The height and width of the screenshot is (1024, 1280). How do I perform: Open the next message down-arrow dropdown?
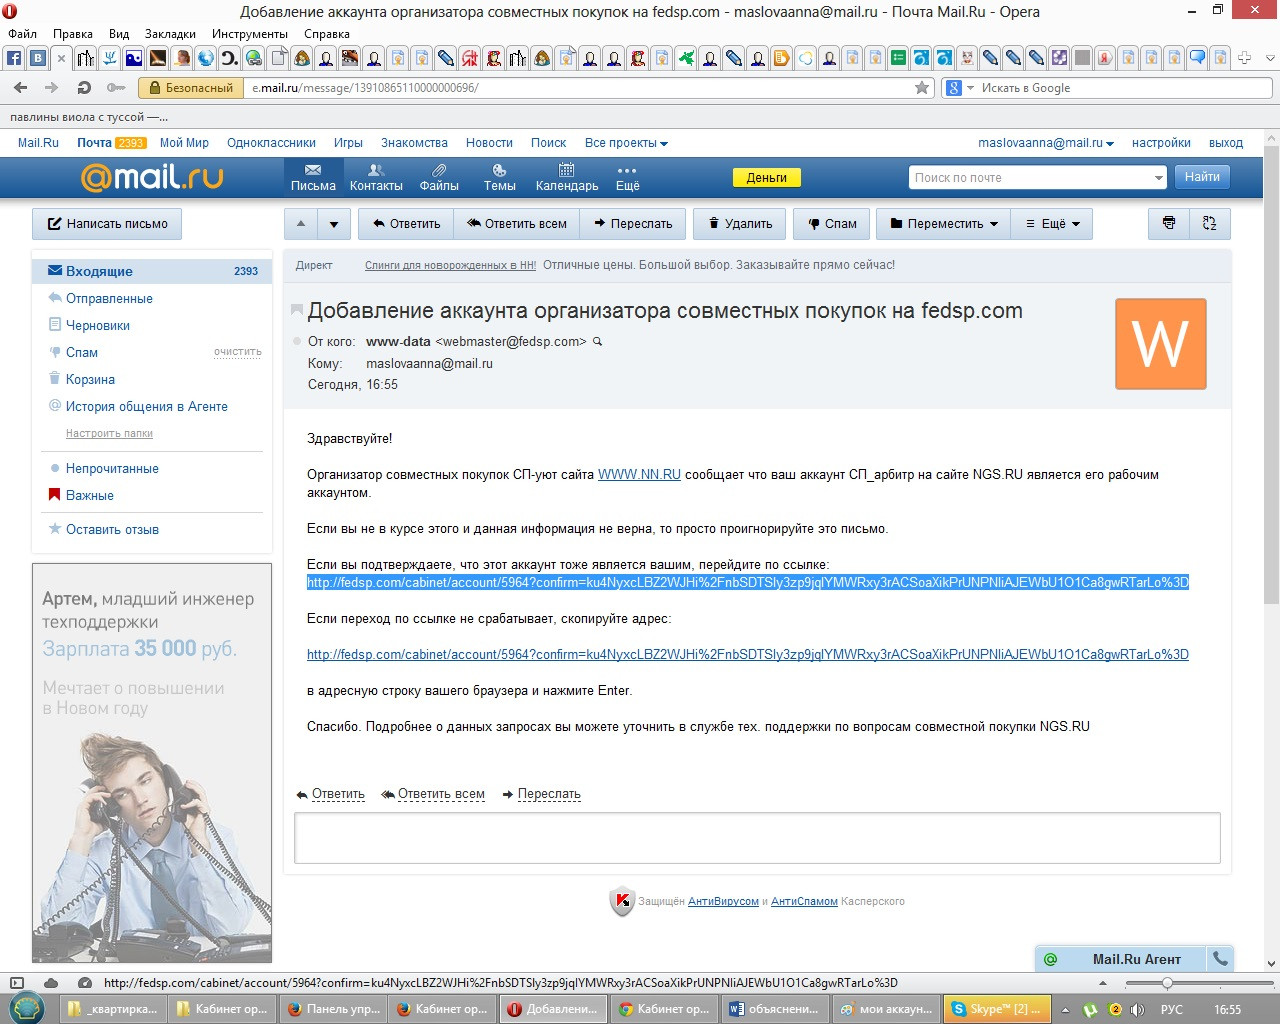(334, 223)
